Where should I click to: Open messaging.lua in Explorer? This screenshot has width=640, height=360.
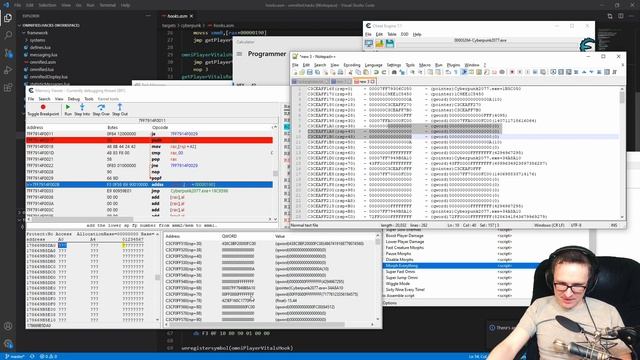pyautogui.click(x=43, y=55)
